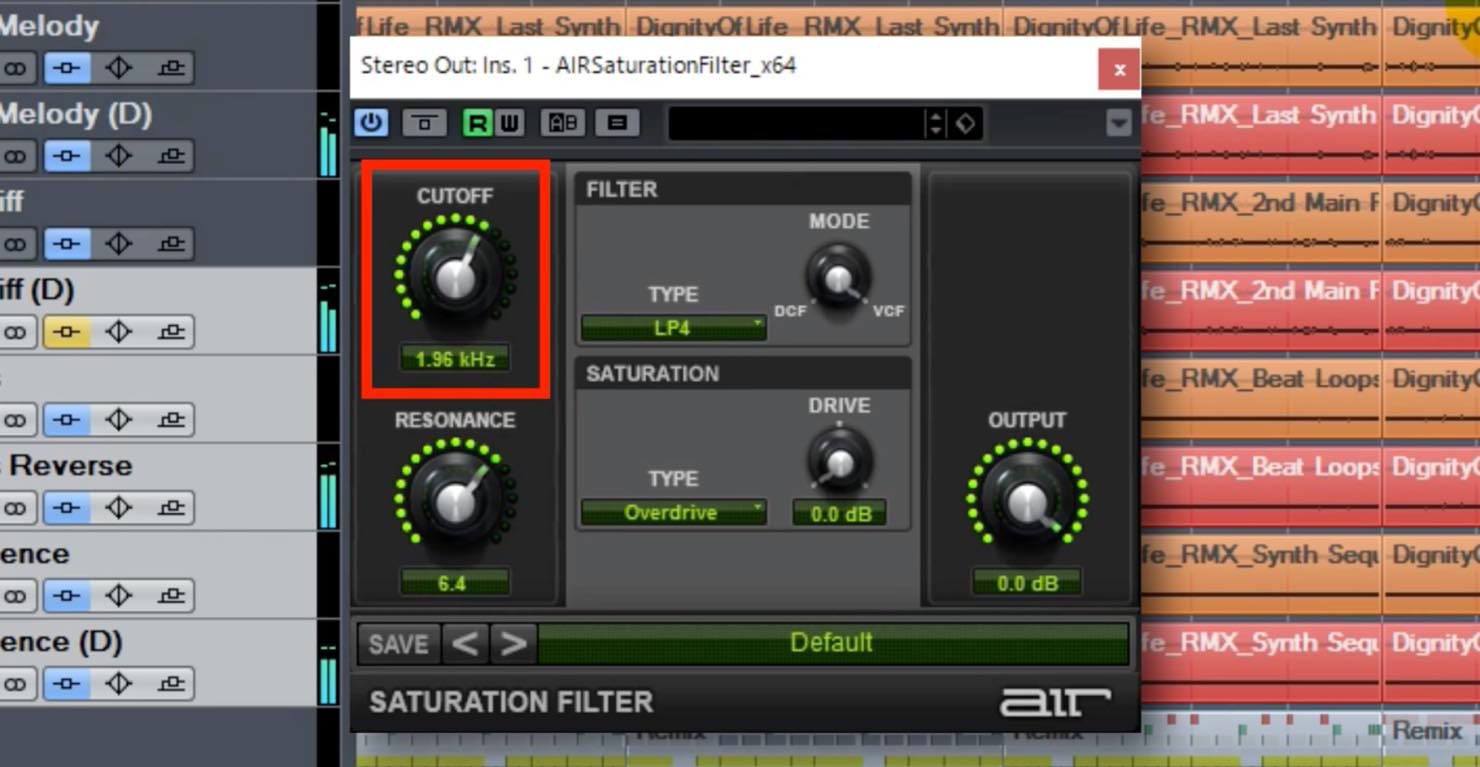Click the output 0.0 dB value field

click(x=1027, y=583)
